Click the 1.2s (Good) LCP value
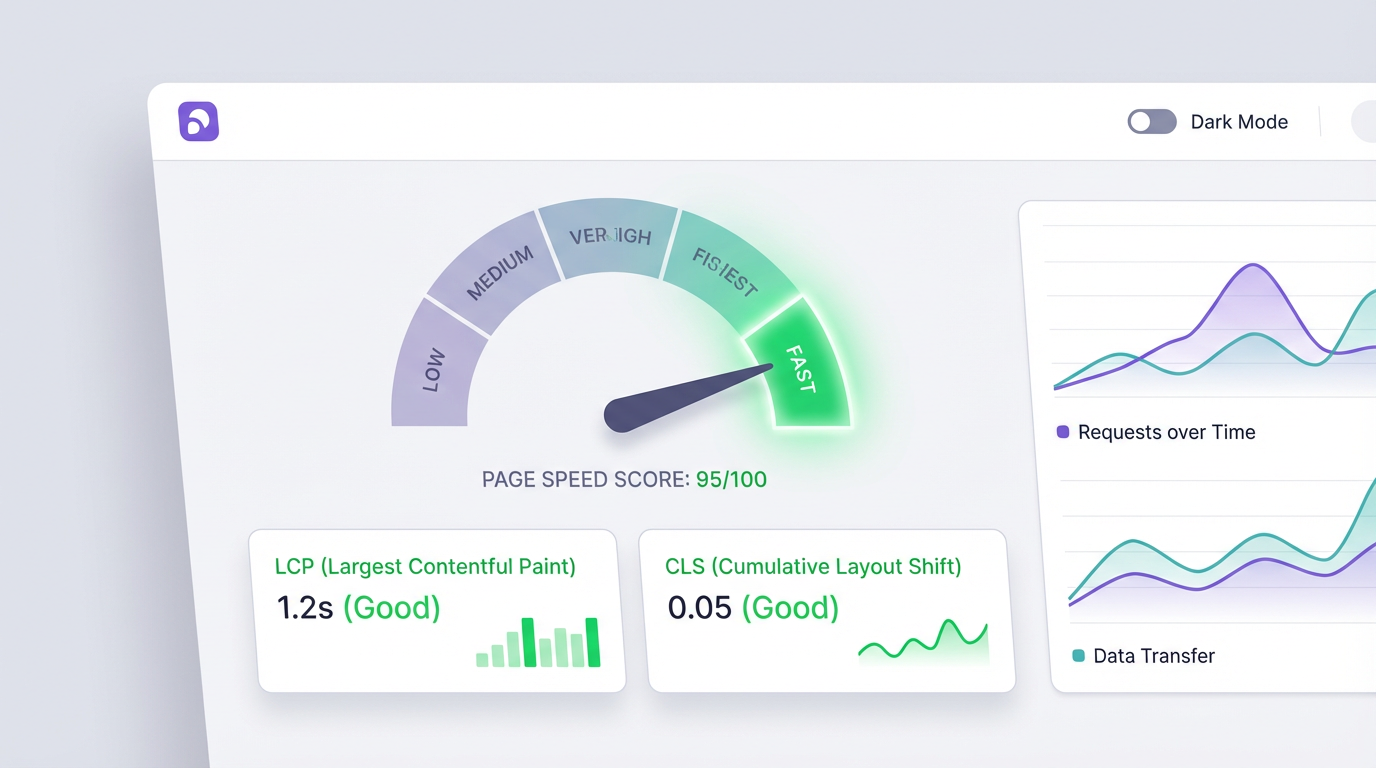1376x768 pixels. pos(358,607)
